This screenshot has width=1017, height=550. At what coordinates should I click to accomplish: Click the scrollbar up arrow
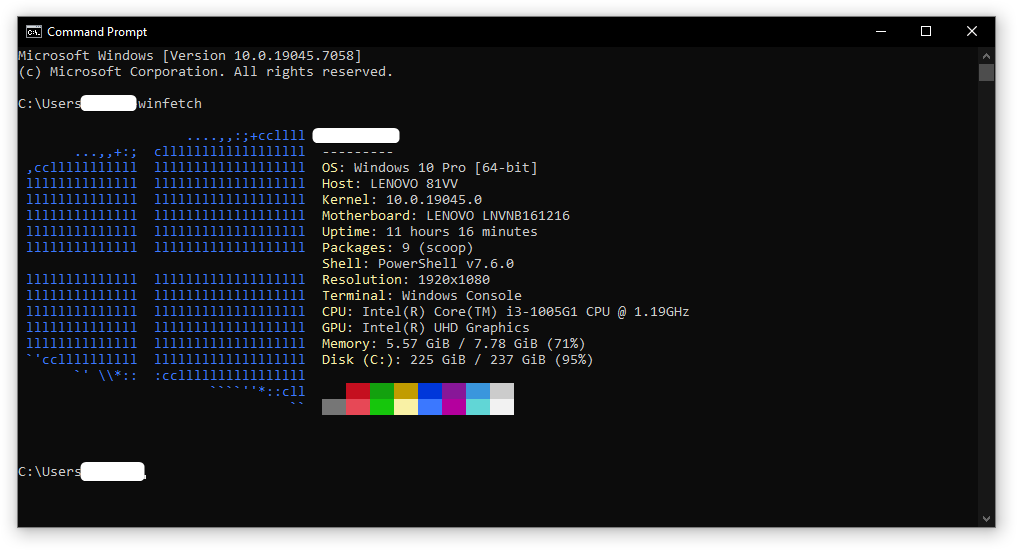[x=987, y=56]
